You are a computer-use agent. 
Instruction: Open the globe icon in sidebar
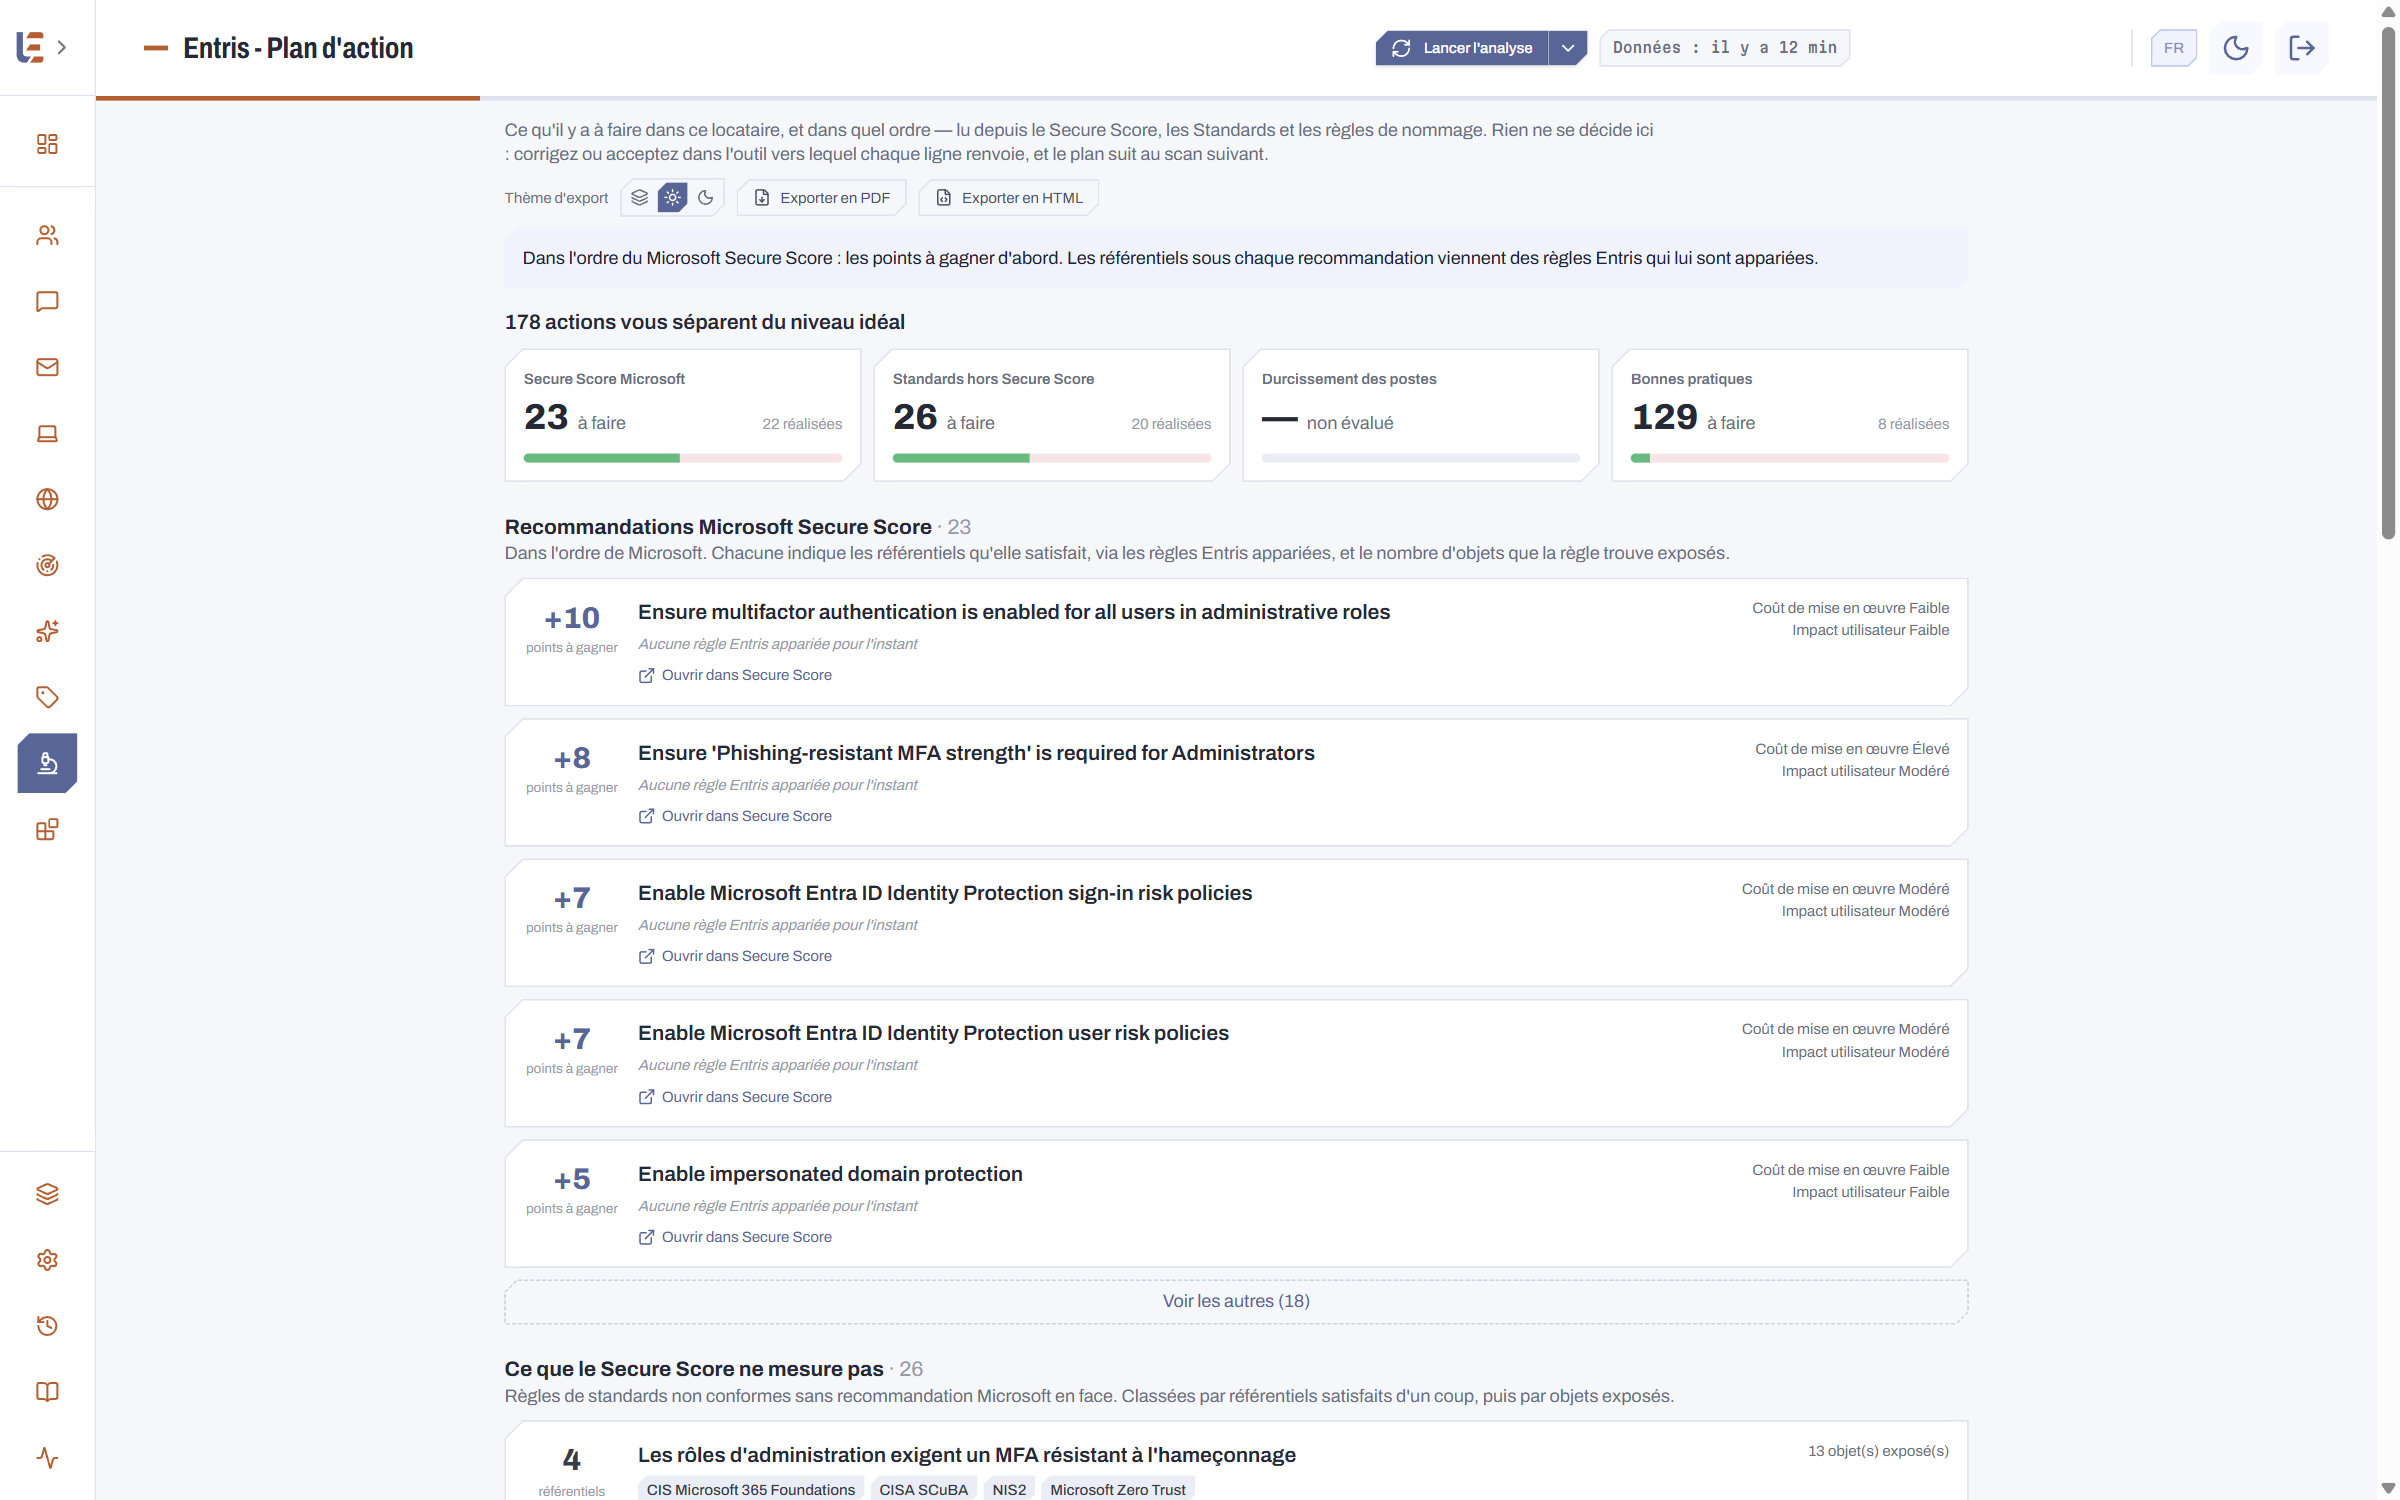[x=47, y=499]
